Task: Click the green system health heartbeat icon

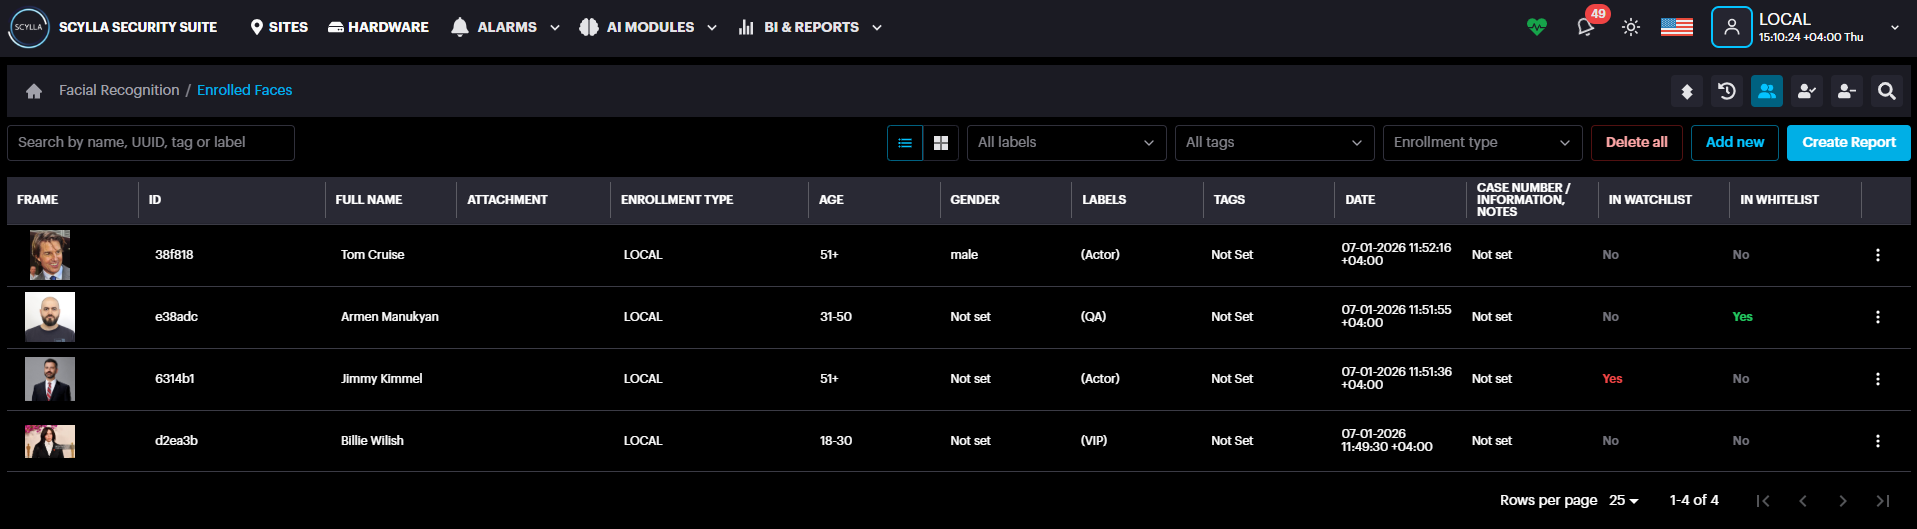Action: tap(1537, 27)
